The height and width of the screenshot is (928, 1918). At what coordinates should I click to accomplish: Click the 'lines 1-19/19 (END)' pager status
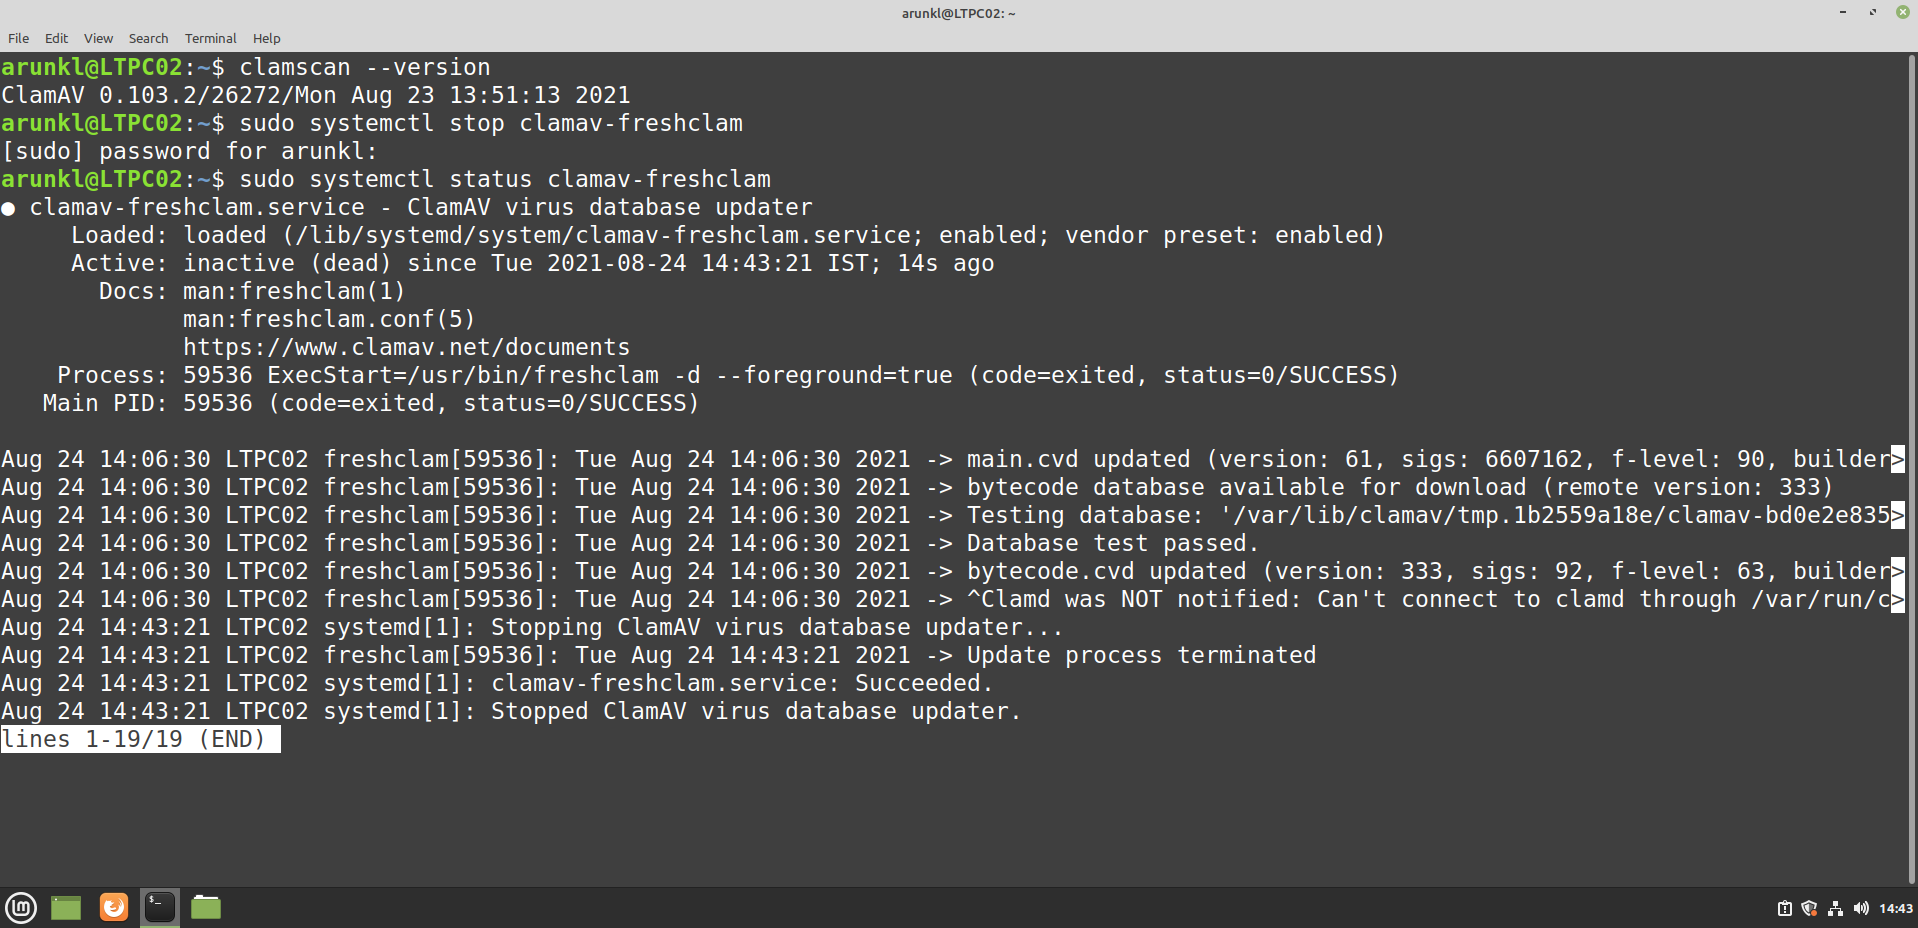(x=140, y=739)
